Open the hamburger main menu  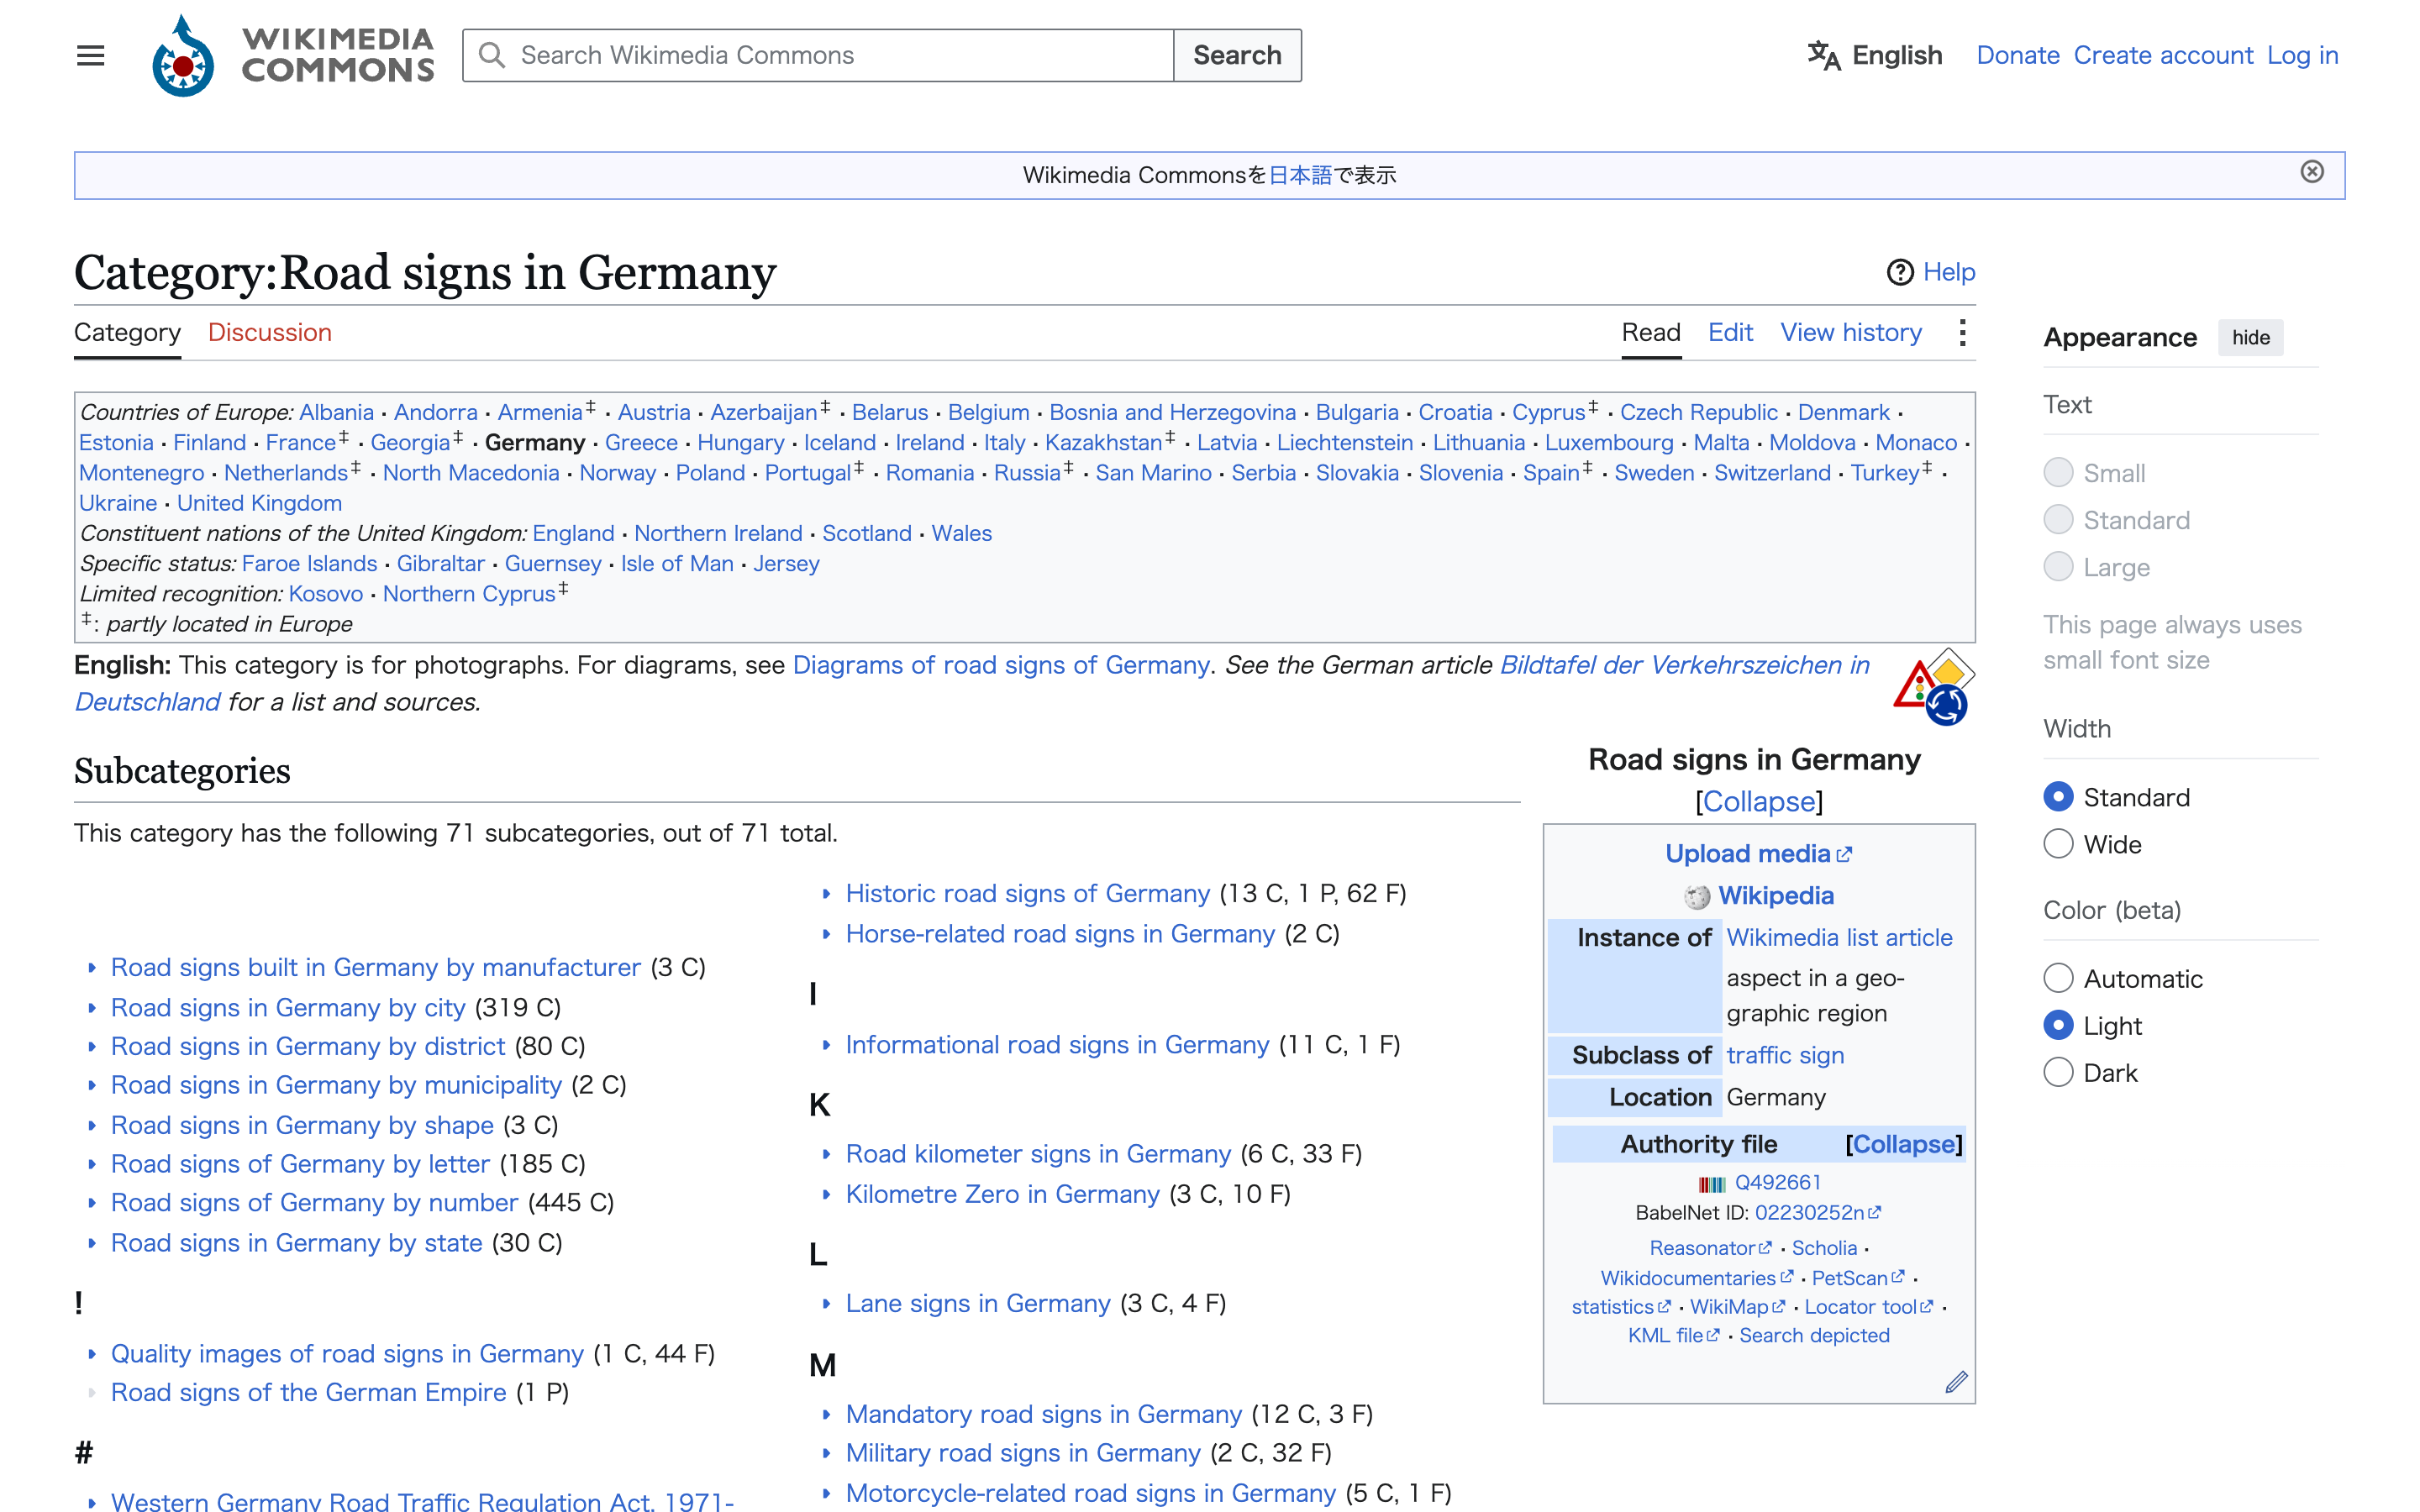[90, 55]
